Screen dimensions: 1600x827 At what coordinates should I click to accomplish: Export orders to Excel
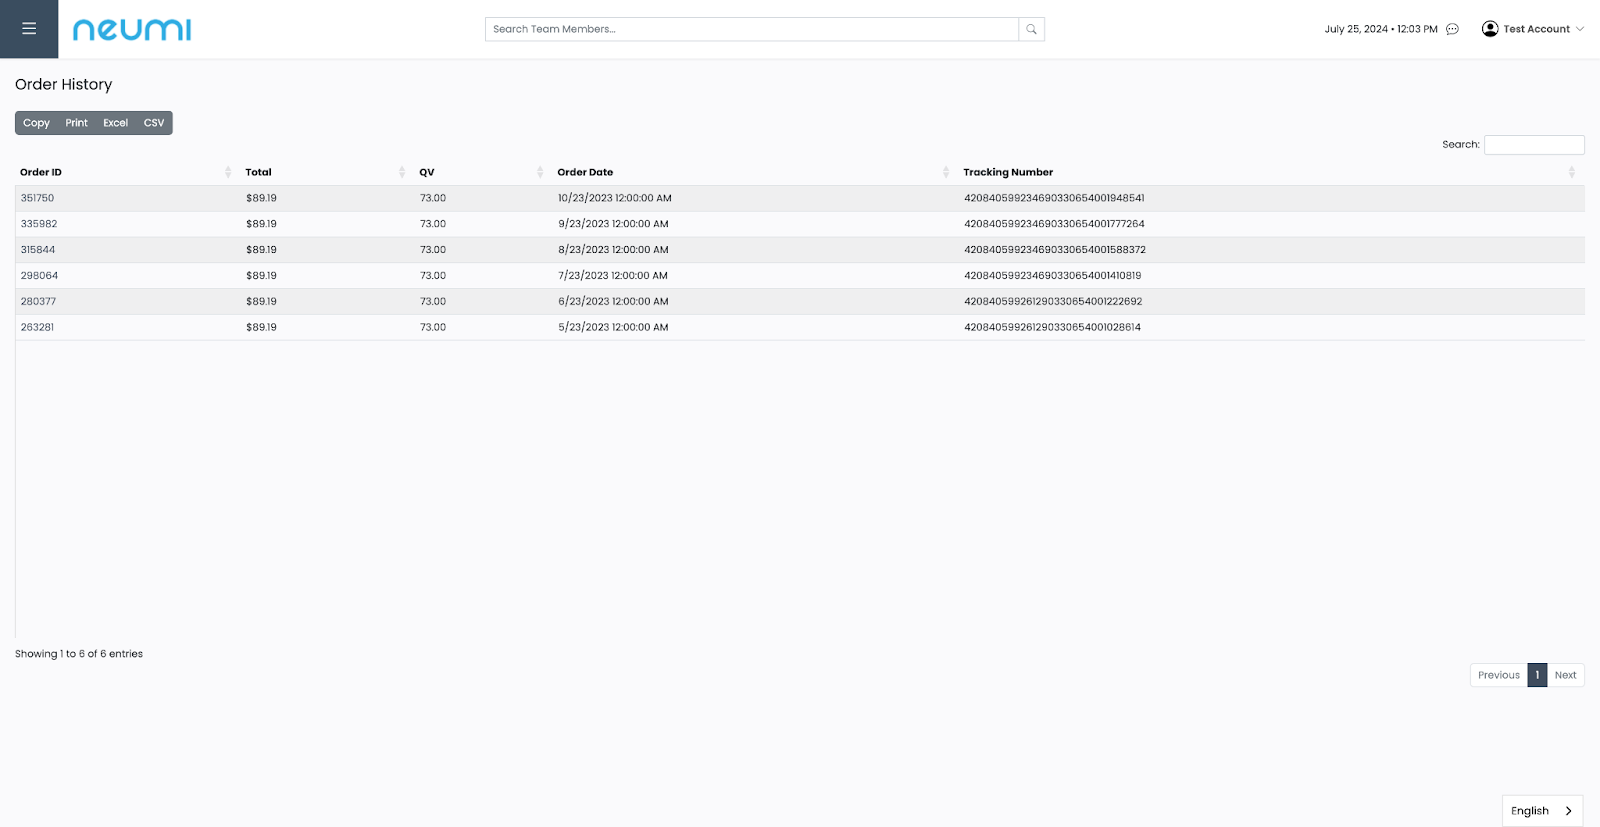tap(116, 123)
